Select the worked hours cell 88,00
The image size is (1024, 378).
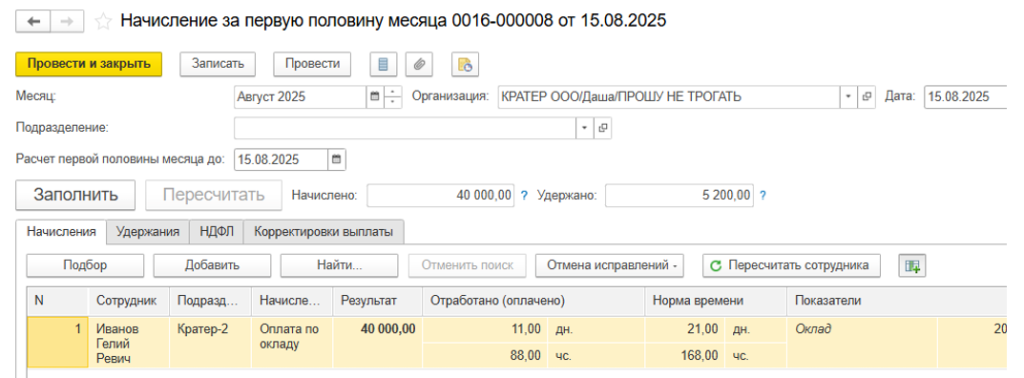485,356
